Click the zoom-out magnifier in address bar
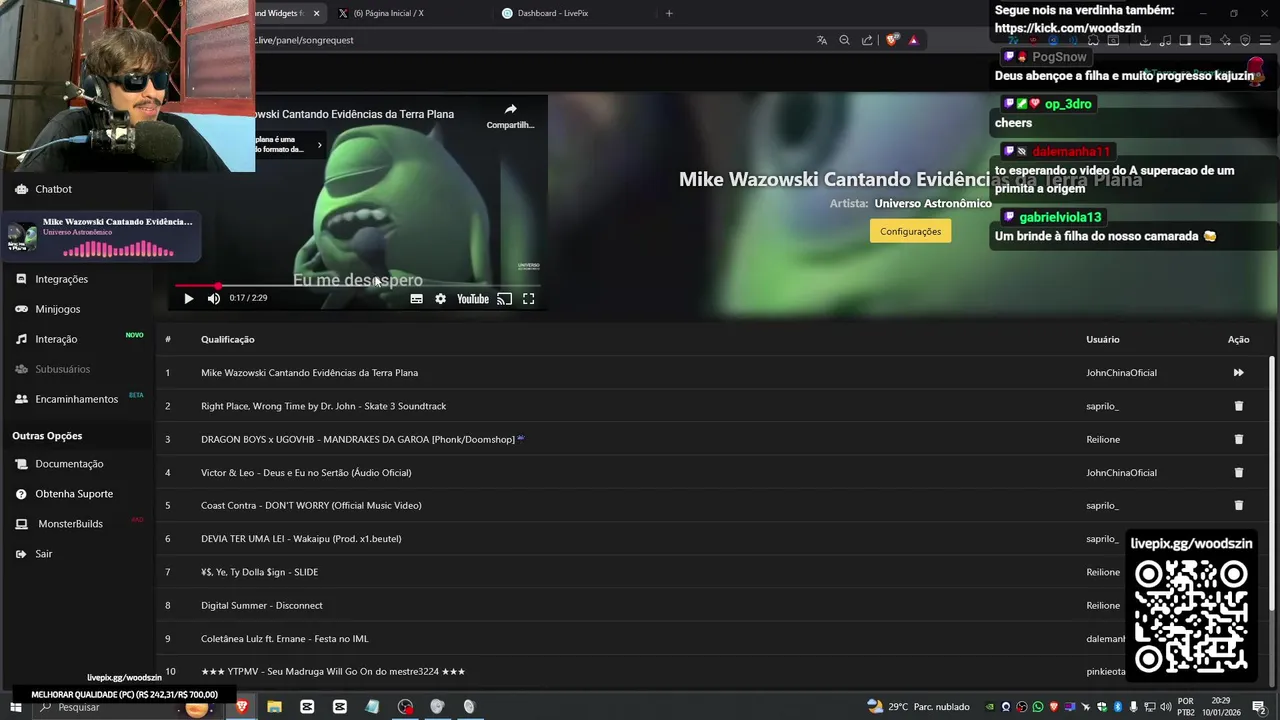 844,40
